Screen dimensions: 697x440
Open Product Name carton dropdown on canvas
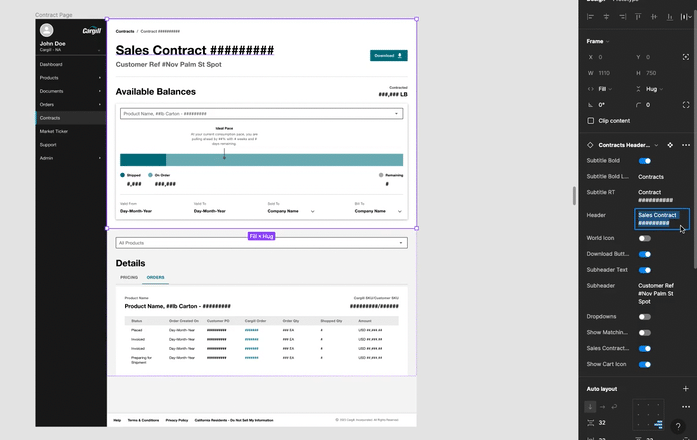coord(261,114)
